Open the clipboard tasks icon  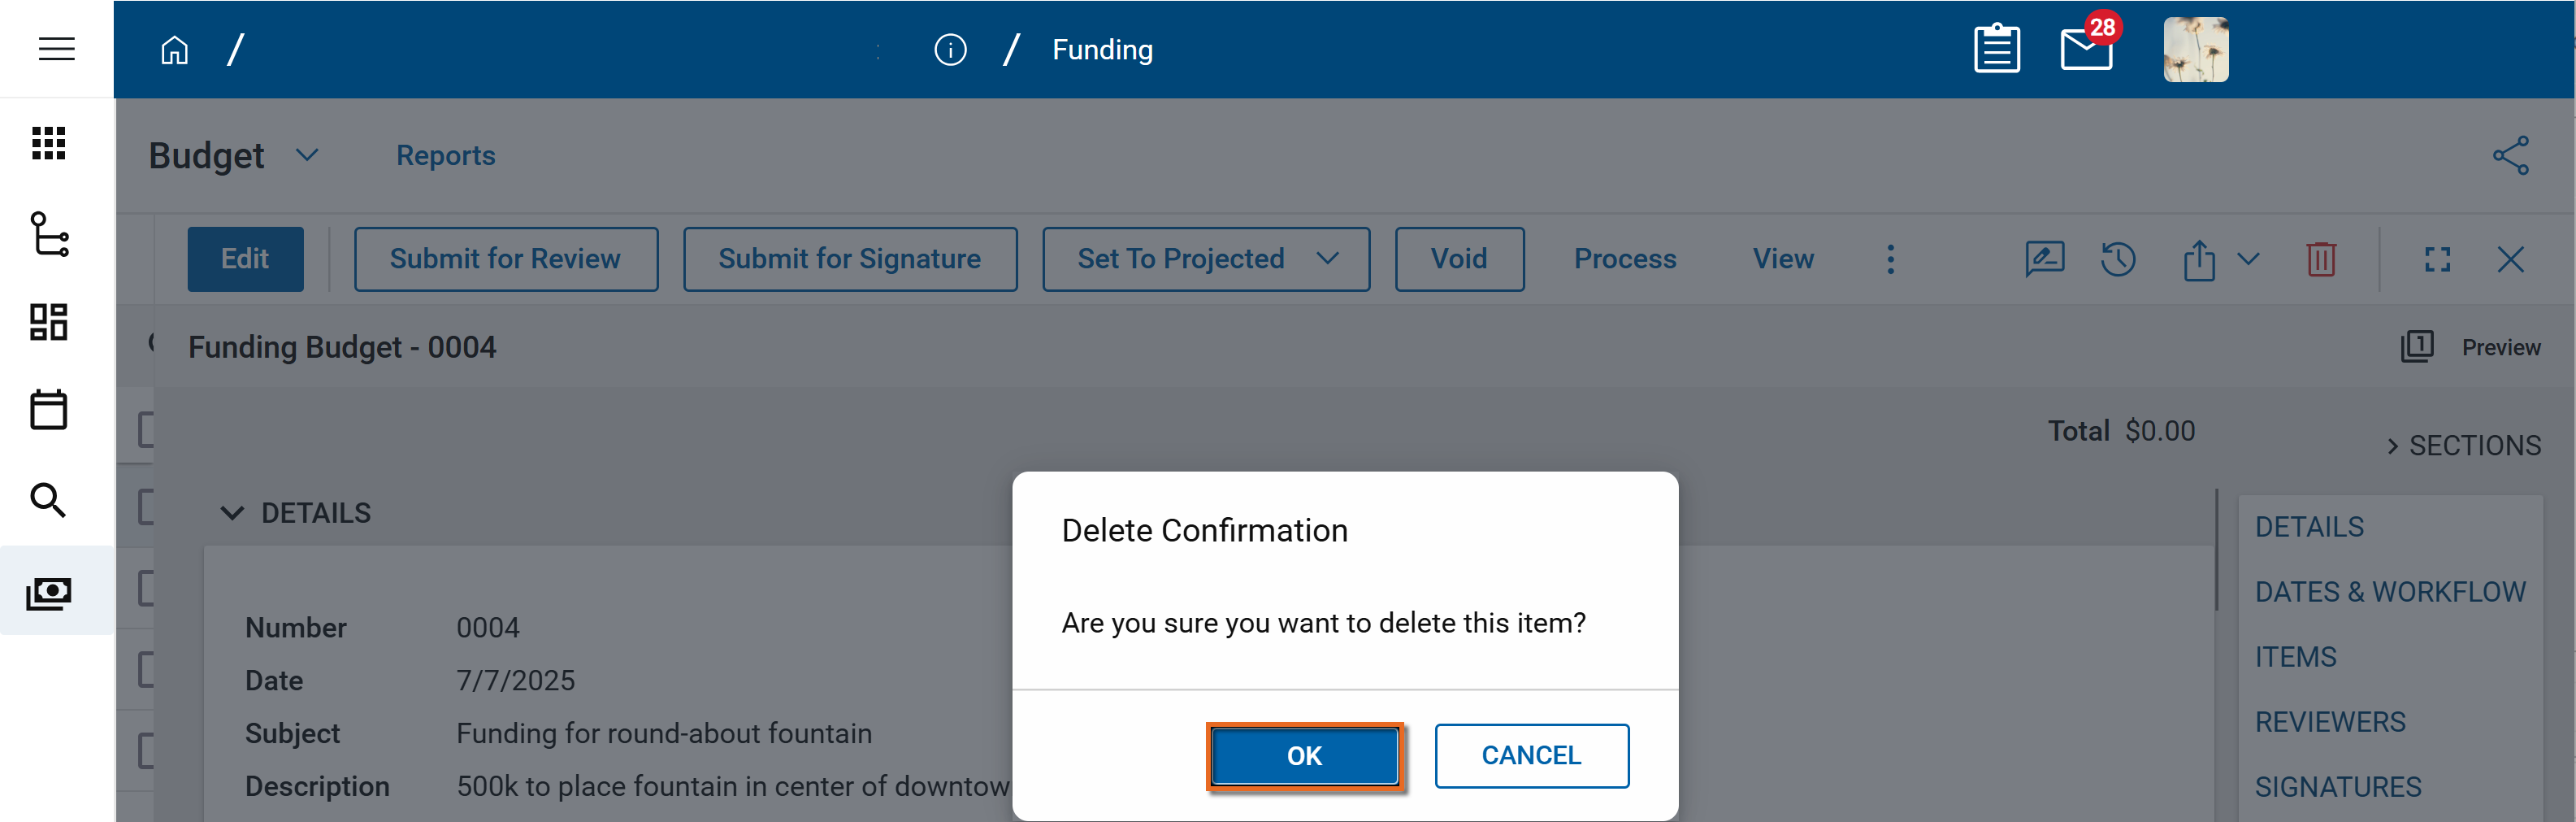1996,49
